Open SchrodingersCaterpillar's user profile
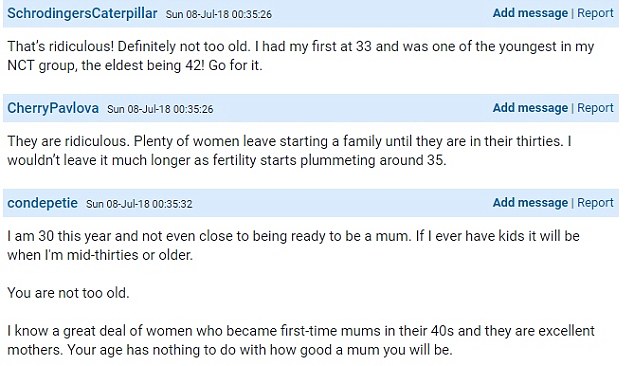The image size is (634, 366). [x=82, y=13]
